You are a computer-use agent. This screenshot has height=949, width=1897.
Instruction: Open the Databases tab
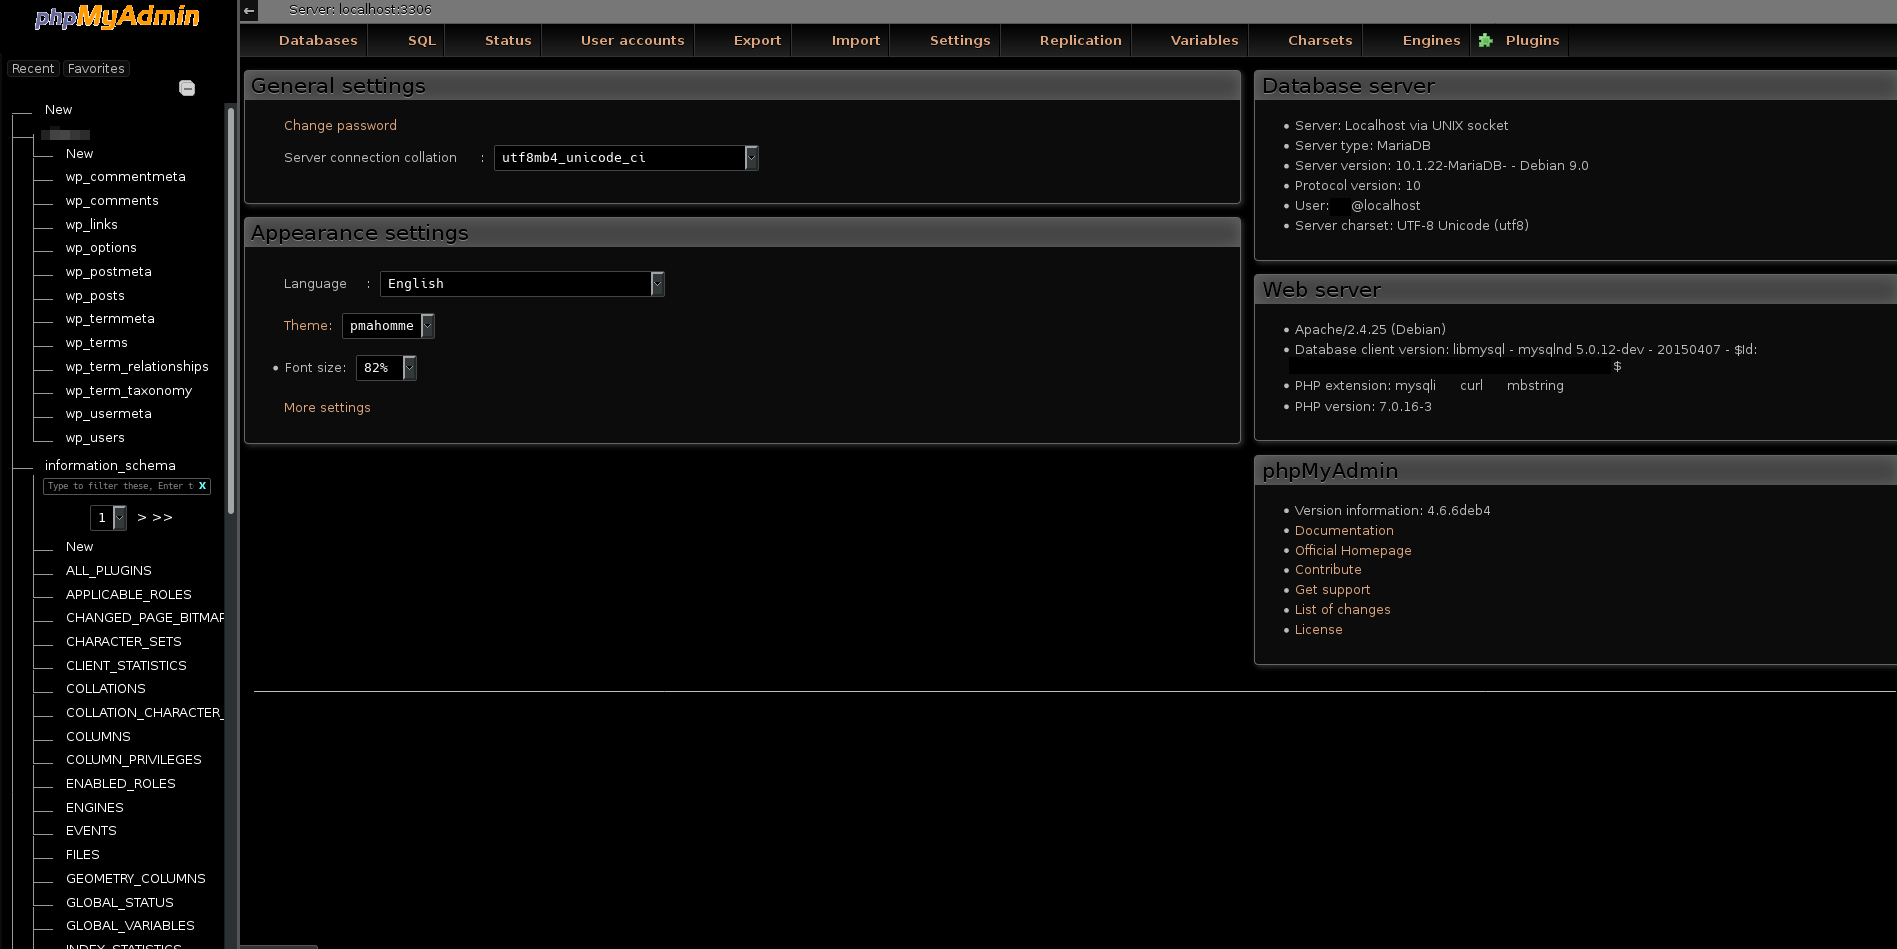(318, 40)
